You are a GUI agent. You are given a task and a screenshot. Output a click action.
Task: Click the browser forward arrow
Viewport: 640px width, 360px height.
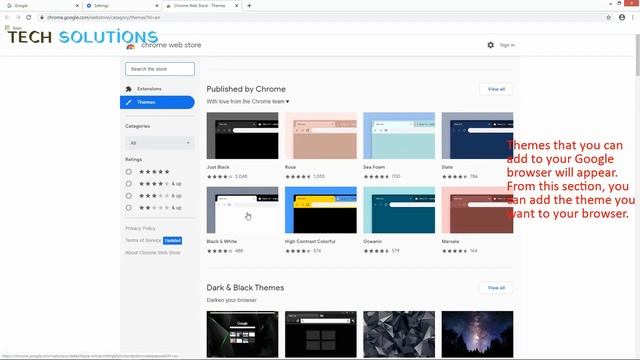18,18
